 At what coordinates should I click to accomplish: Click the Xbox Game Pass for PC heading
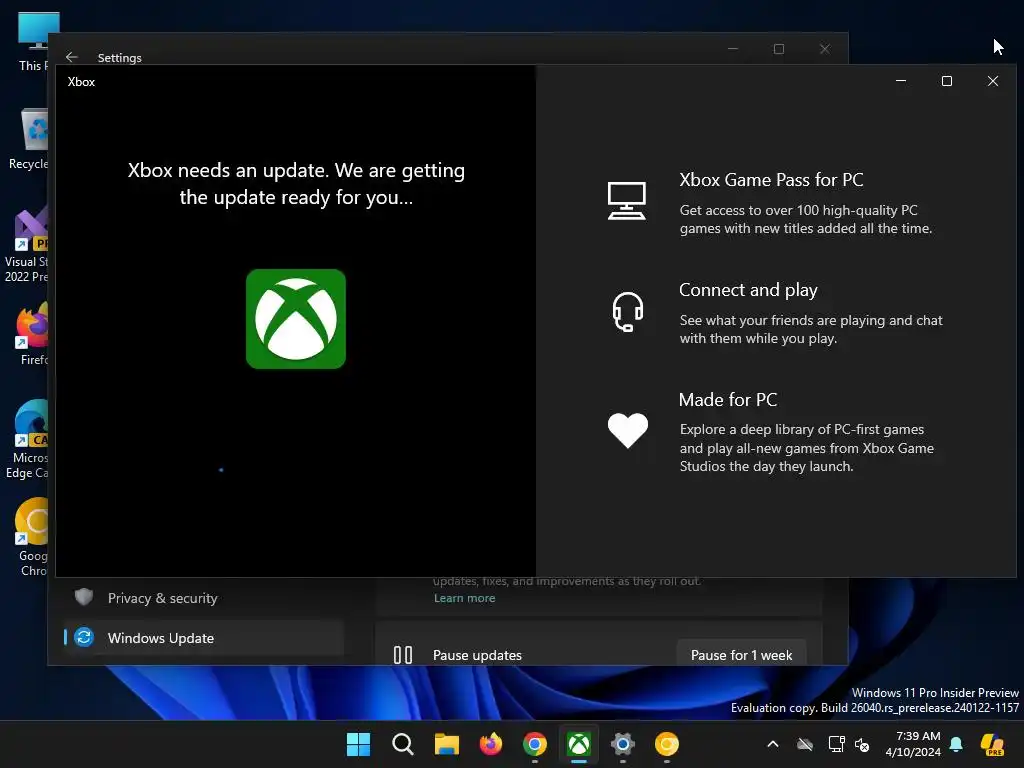tap(771, 180)
